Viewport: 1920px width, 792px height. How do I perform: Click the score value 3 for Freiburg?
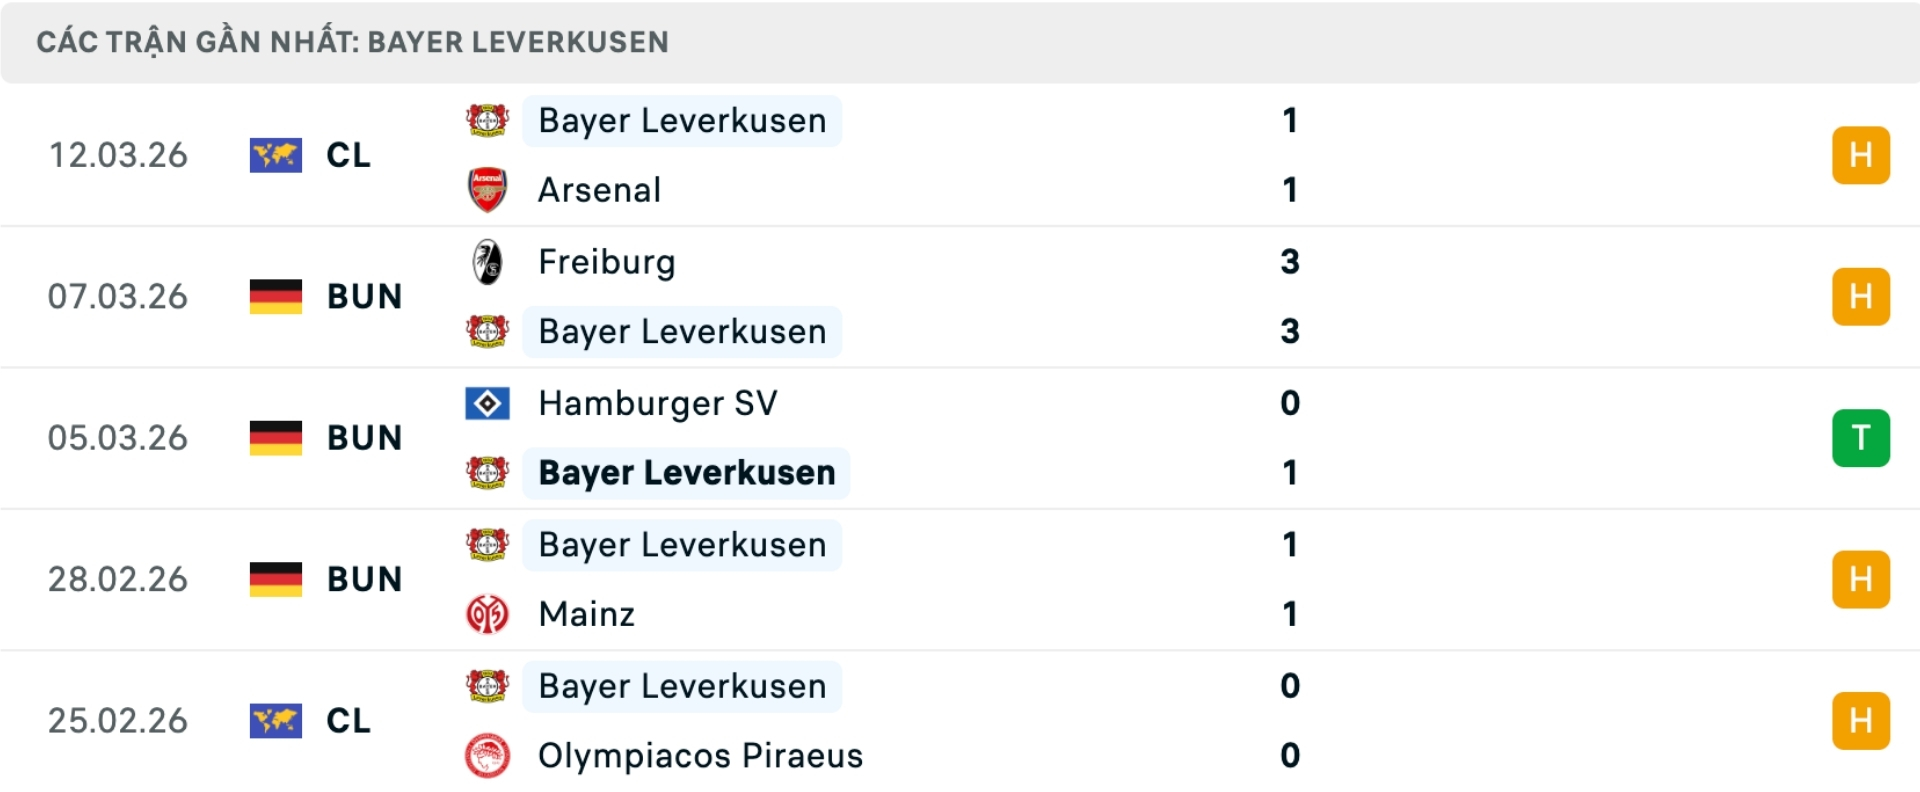tap(1290, 262)
